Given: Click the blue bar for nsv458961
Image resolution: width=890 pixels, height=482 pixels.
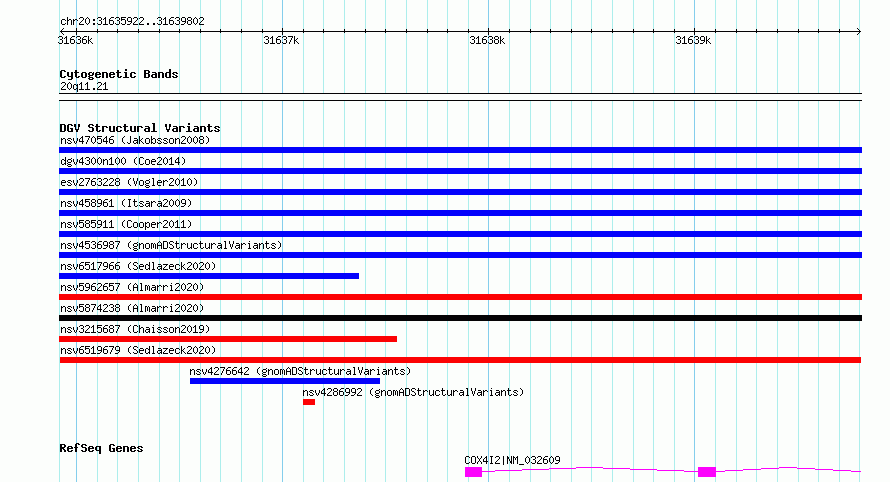Looking at the screenshot, I should pos(460,213).
